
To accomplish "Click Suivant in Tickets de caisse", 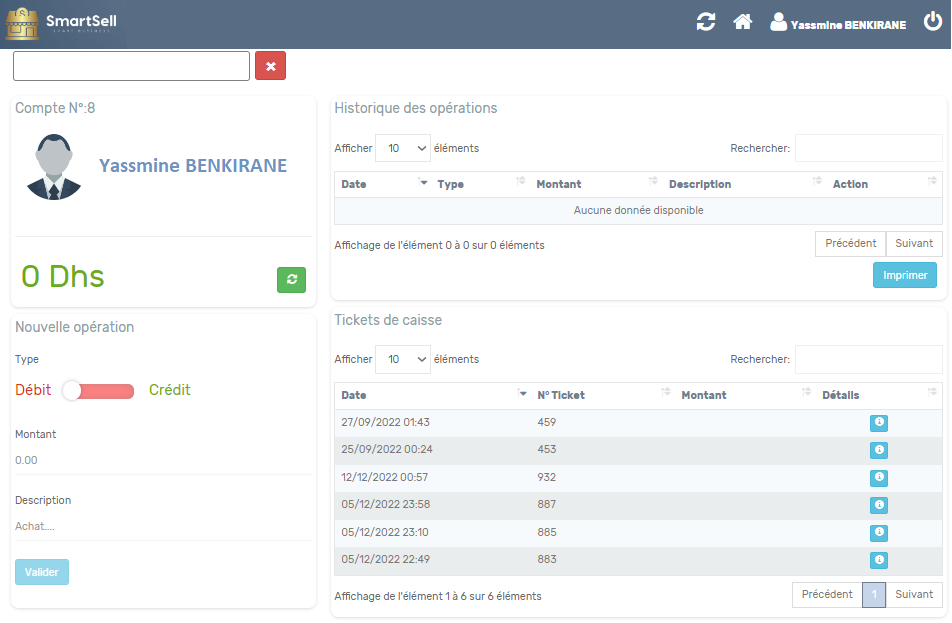I will pyautogui.click(x=914, y=594).
